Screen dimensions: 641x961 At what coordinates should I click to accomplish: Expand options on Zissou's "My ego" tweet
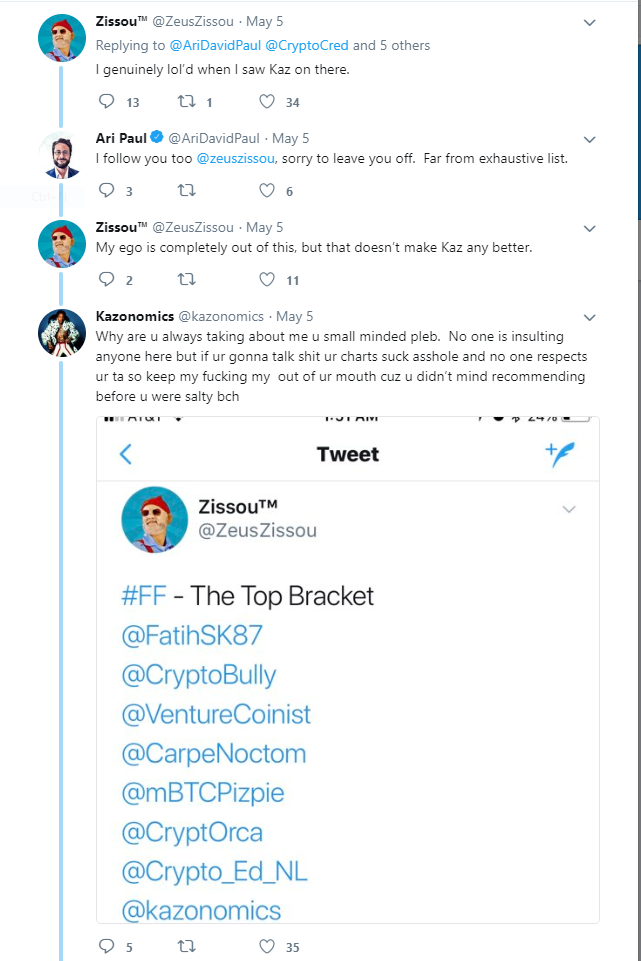[x=589, y=228]
